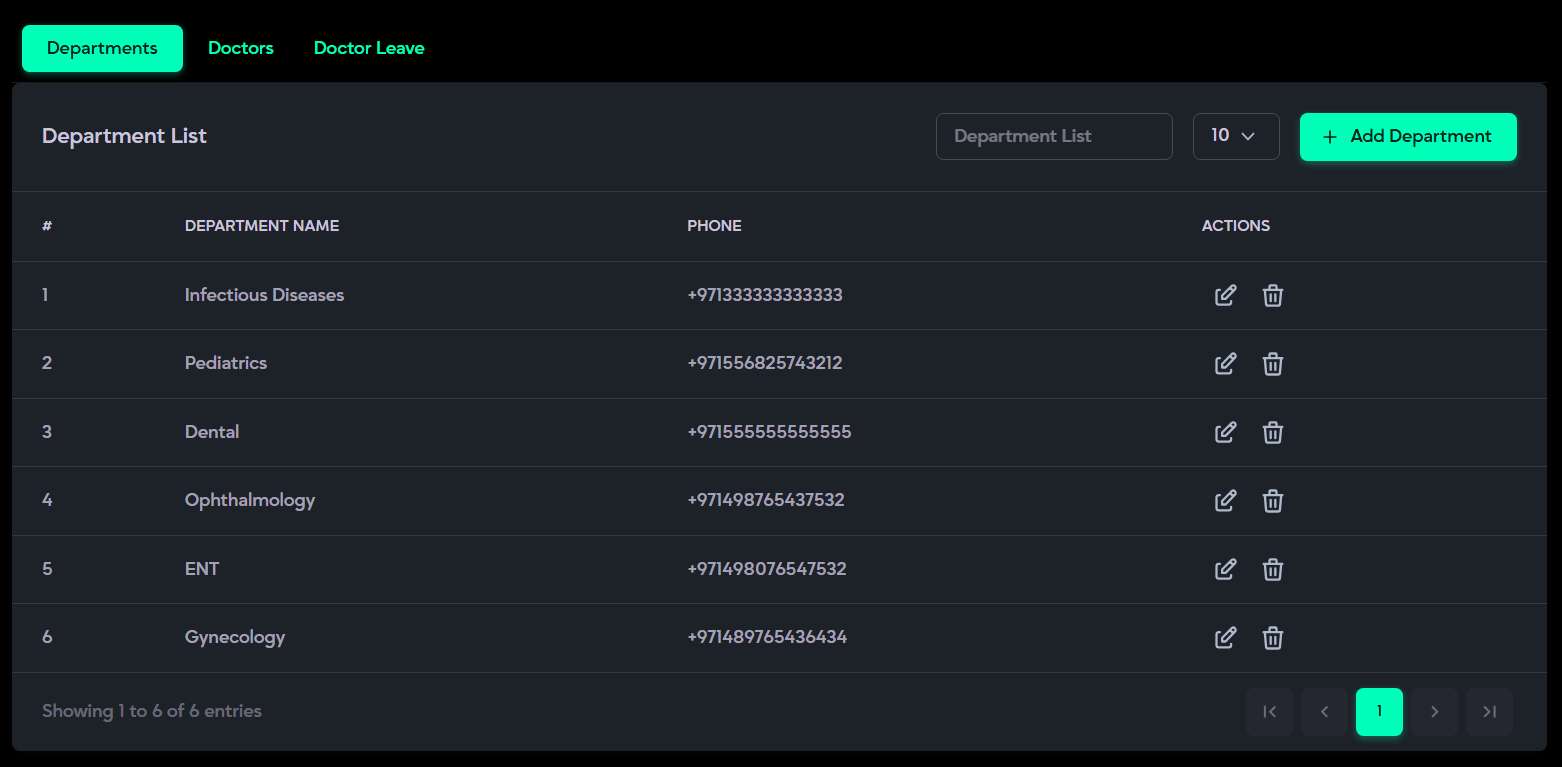Trash the ENT department entry
This screenshot has height=767, width=1562.
pos(1272,569)
